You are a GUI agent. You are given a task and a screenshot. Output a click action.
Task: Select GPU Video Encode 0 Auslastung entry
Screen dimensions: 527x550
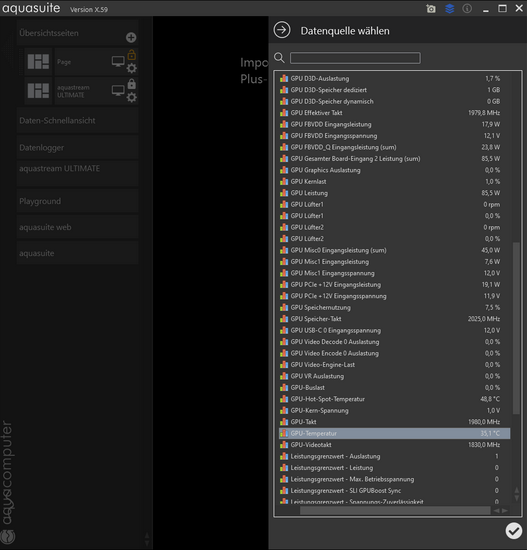[x=394, y=353]
